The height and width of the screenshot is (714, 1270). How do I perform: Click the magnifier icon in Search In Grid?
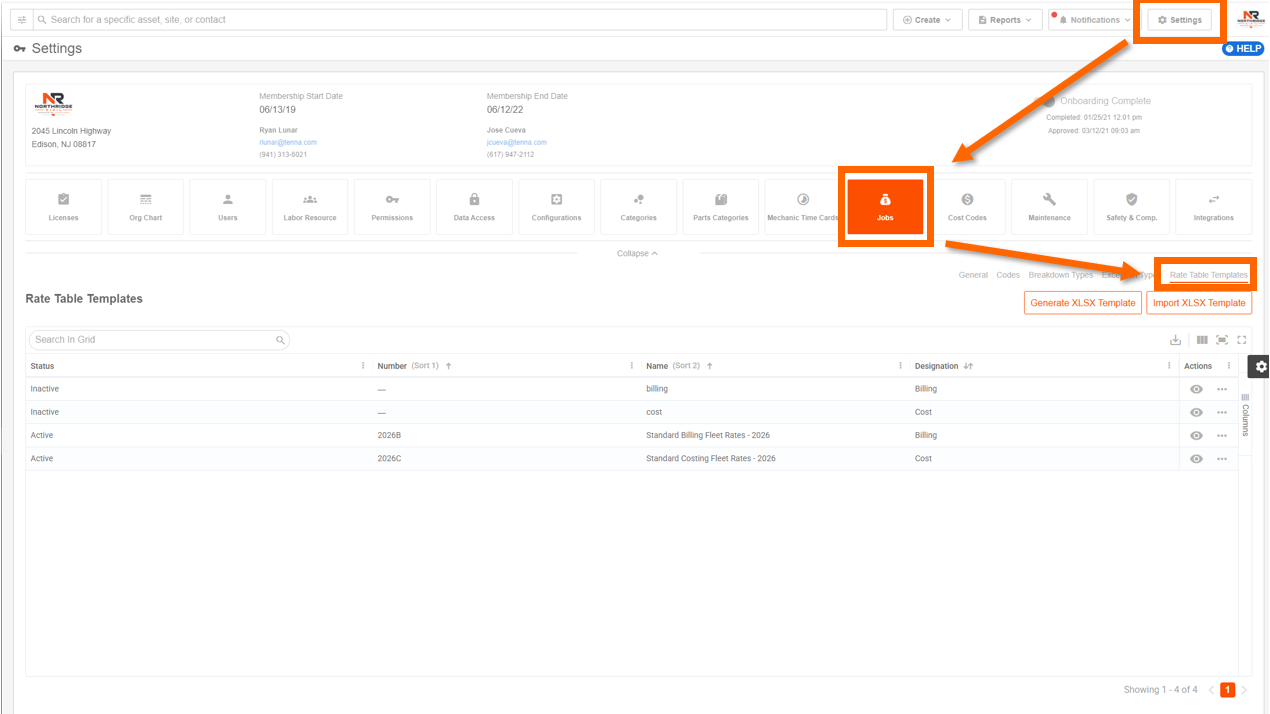tap(280, 340)
